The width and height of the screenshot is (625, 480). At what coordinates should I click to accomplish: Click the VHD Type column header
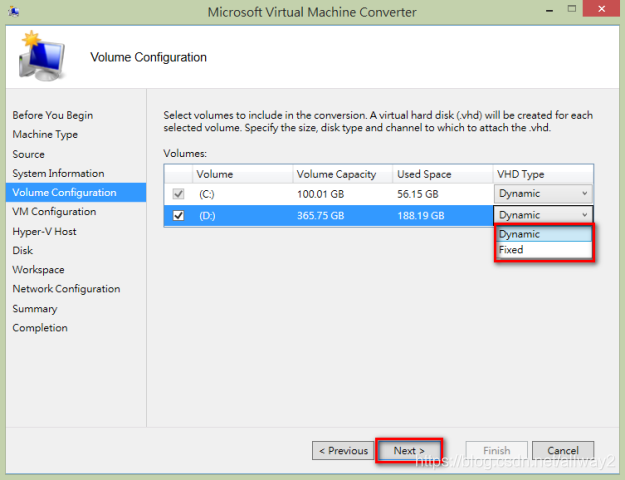click(543, 174)
